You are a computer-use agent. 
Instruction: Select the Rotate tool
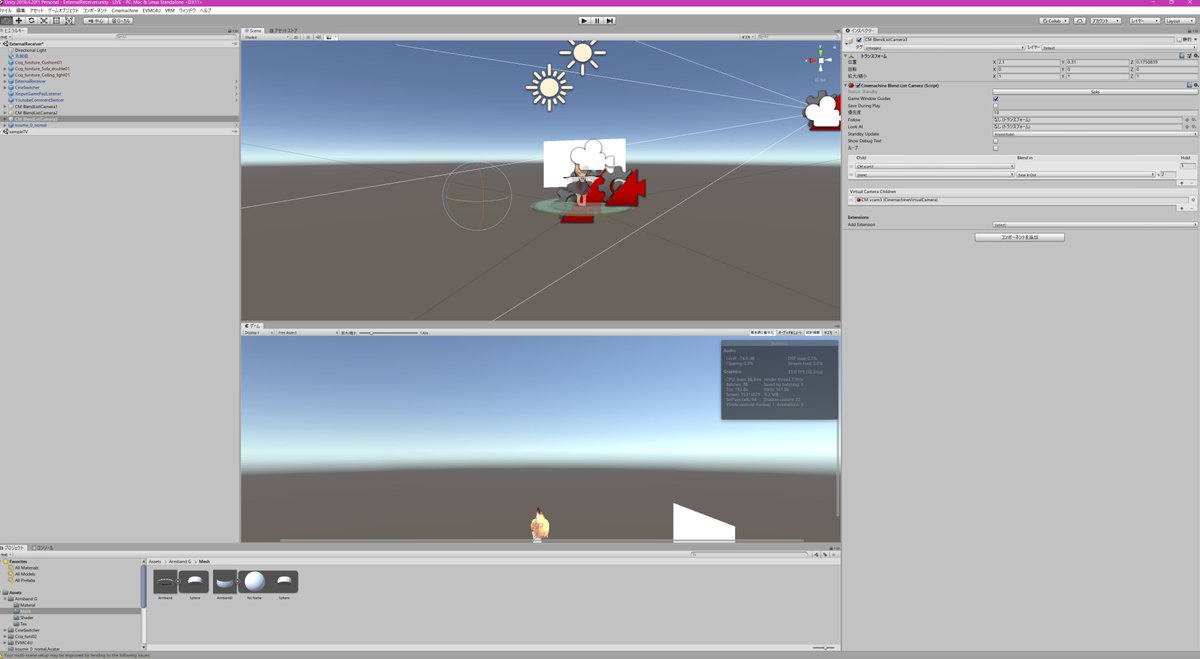31,20
